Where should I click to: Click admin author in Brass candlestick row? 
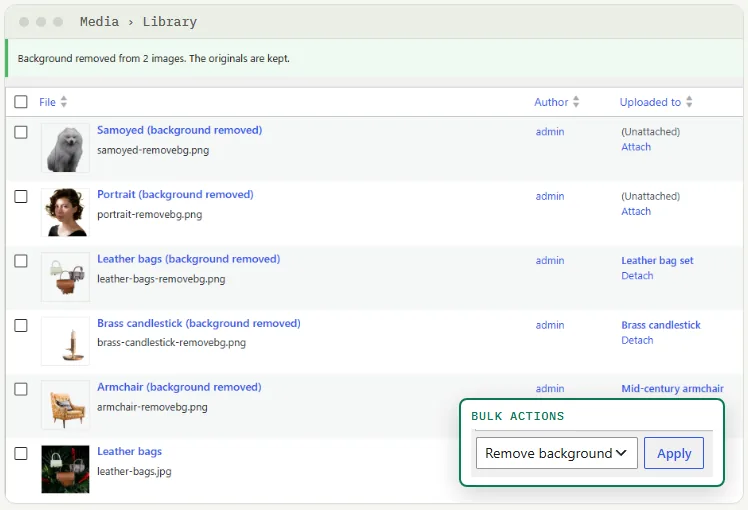tap(550, 325)
